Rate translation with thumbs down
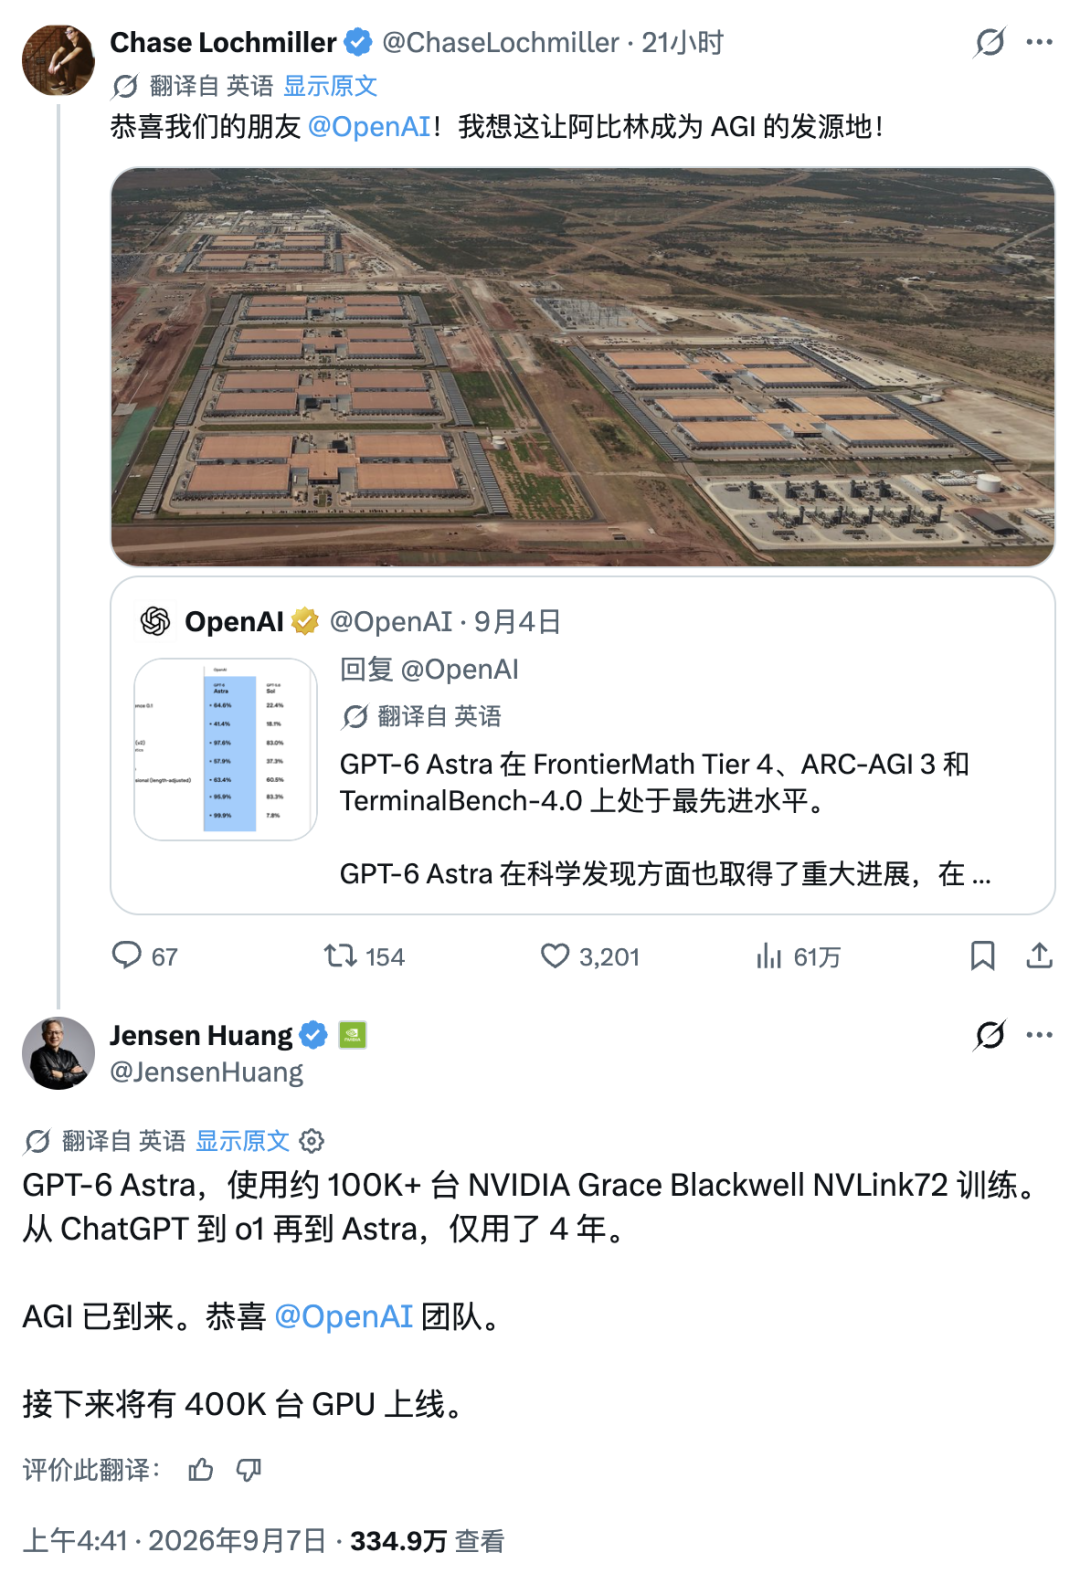Screen dimensions: 1080x1584 click(x=248, y=1469)
